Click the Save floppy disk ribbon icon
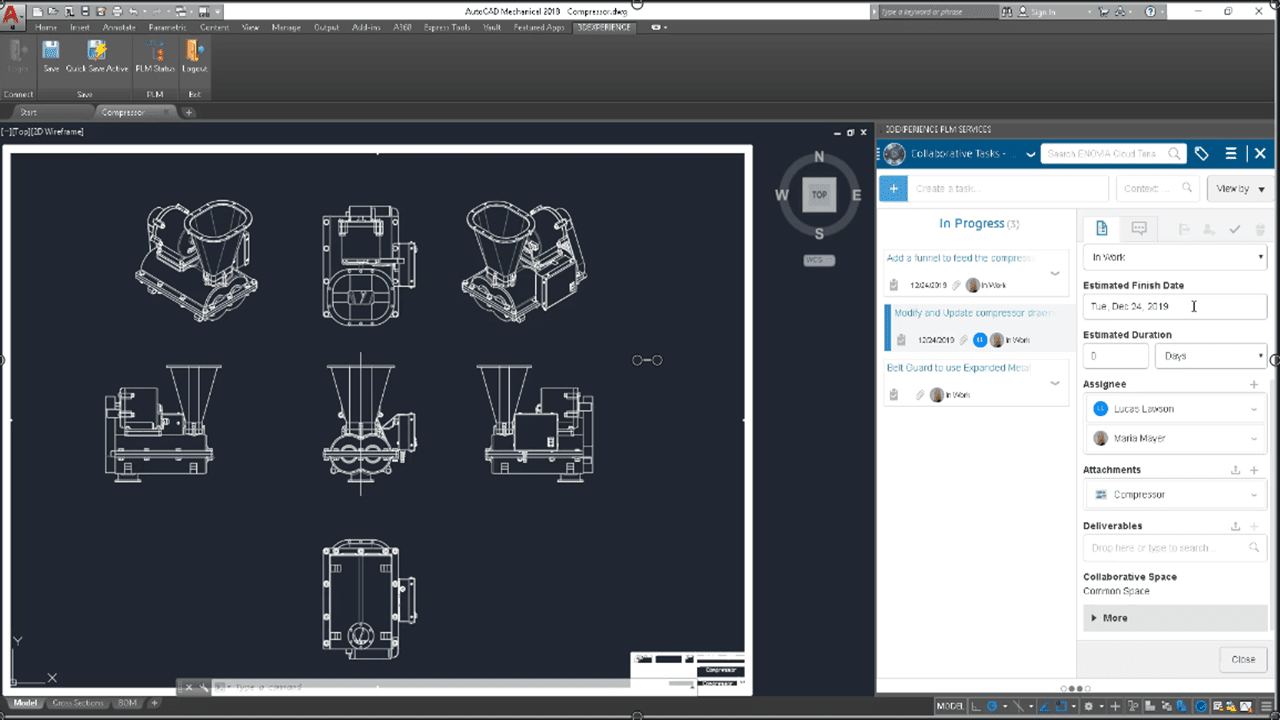 pos(51,51)
